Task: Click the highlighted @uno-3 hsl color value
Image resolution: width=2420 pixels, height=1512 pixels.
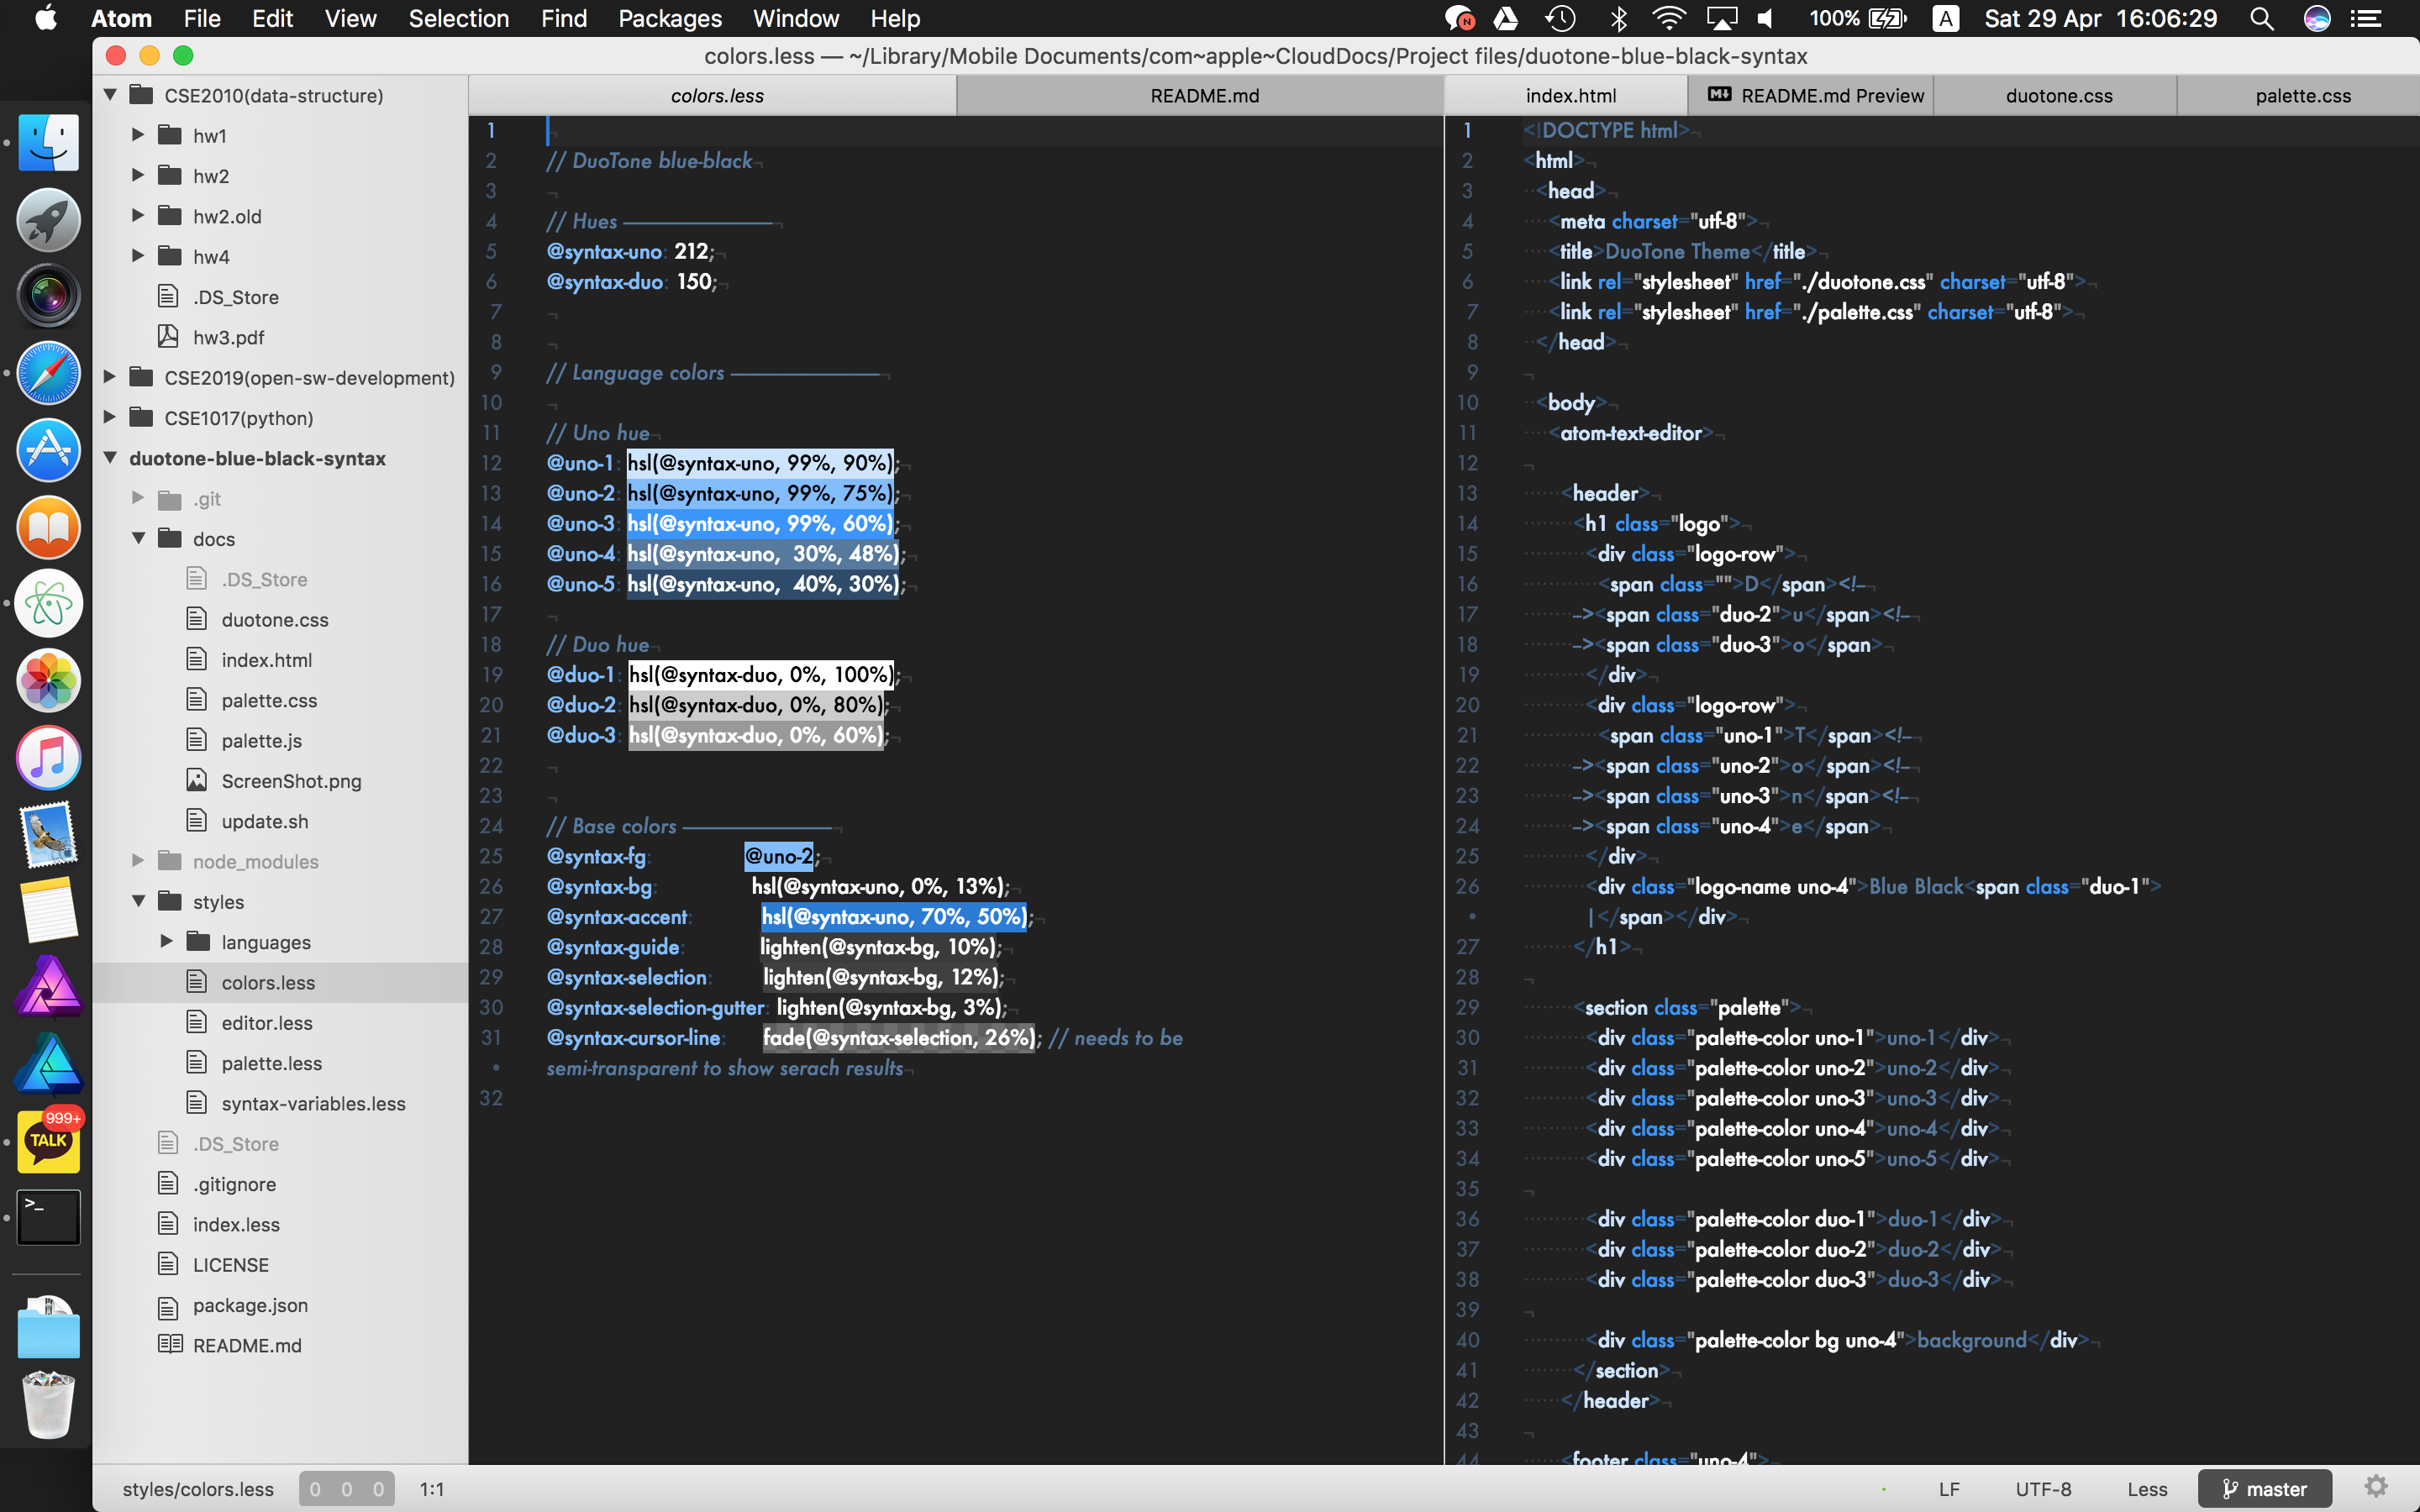Action: (760, 523)
